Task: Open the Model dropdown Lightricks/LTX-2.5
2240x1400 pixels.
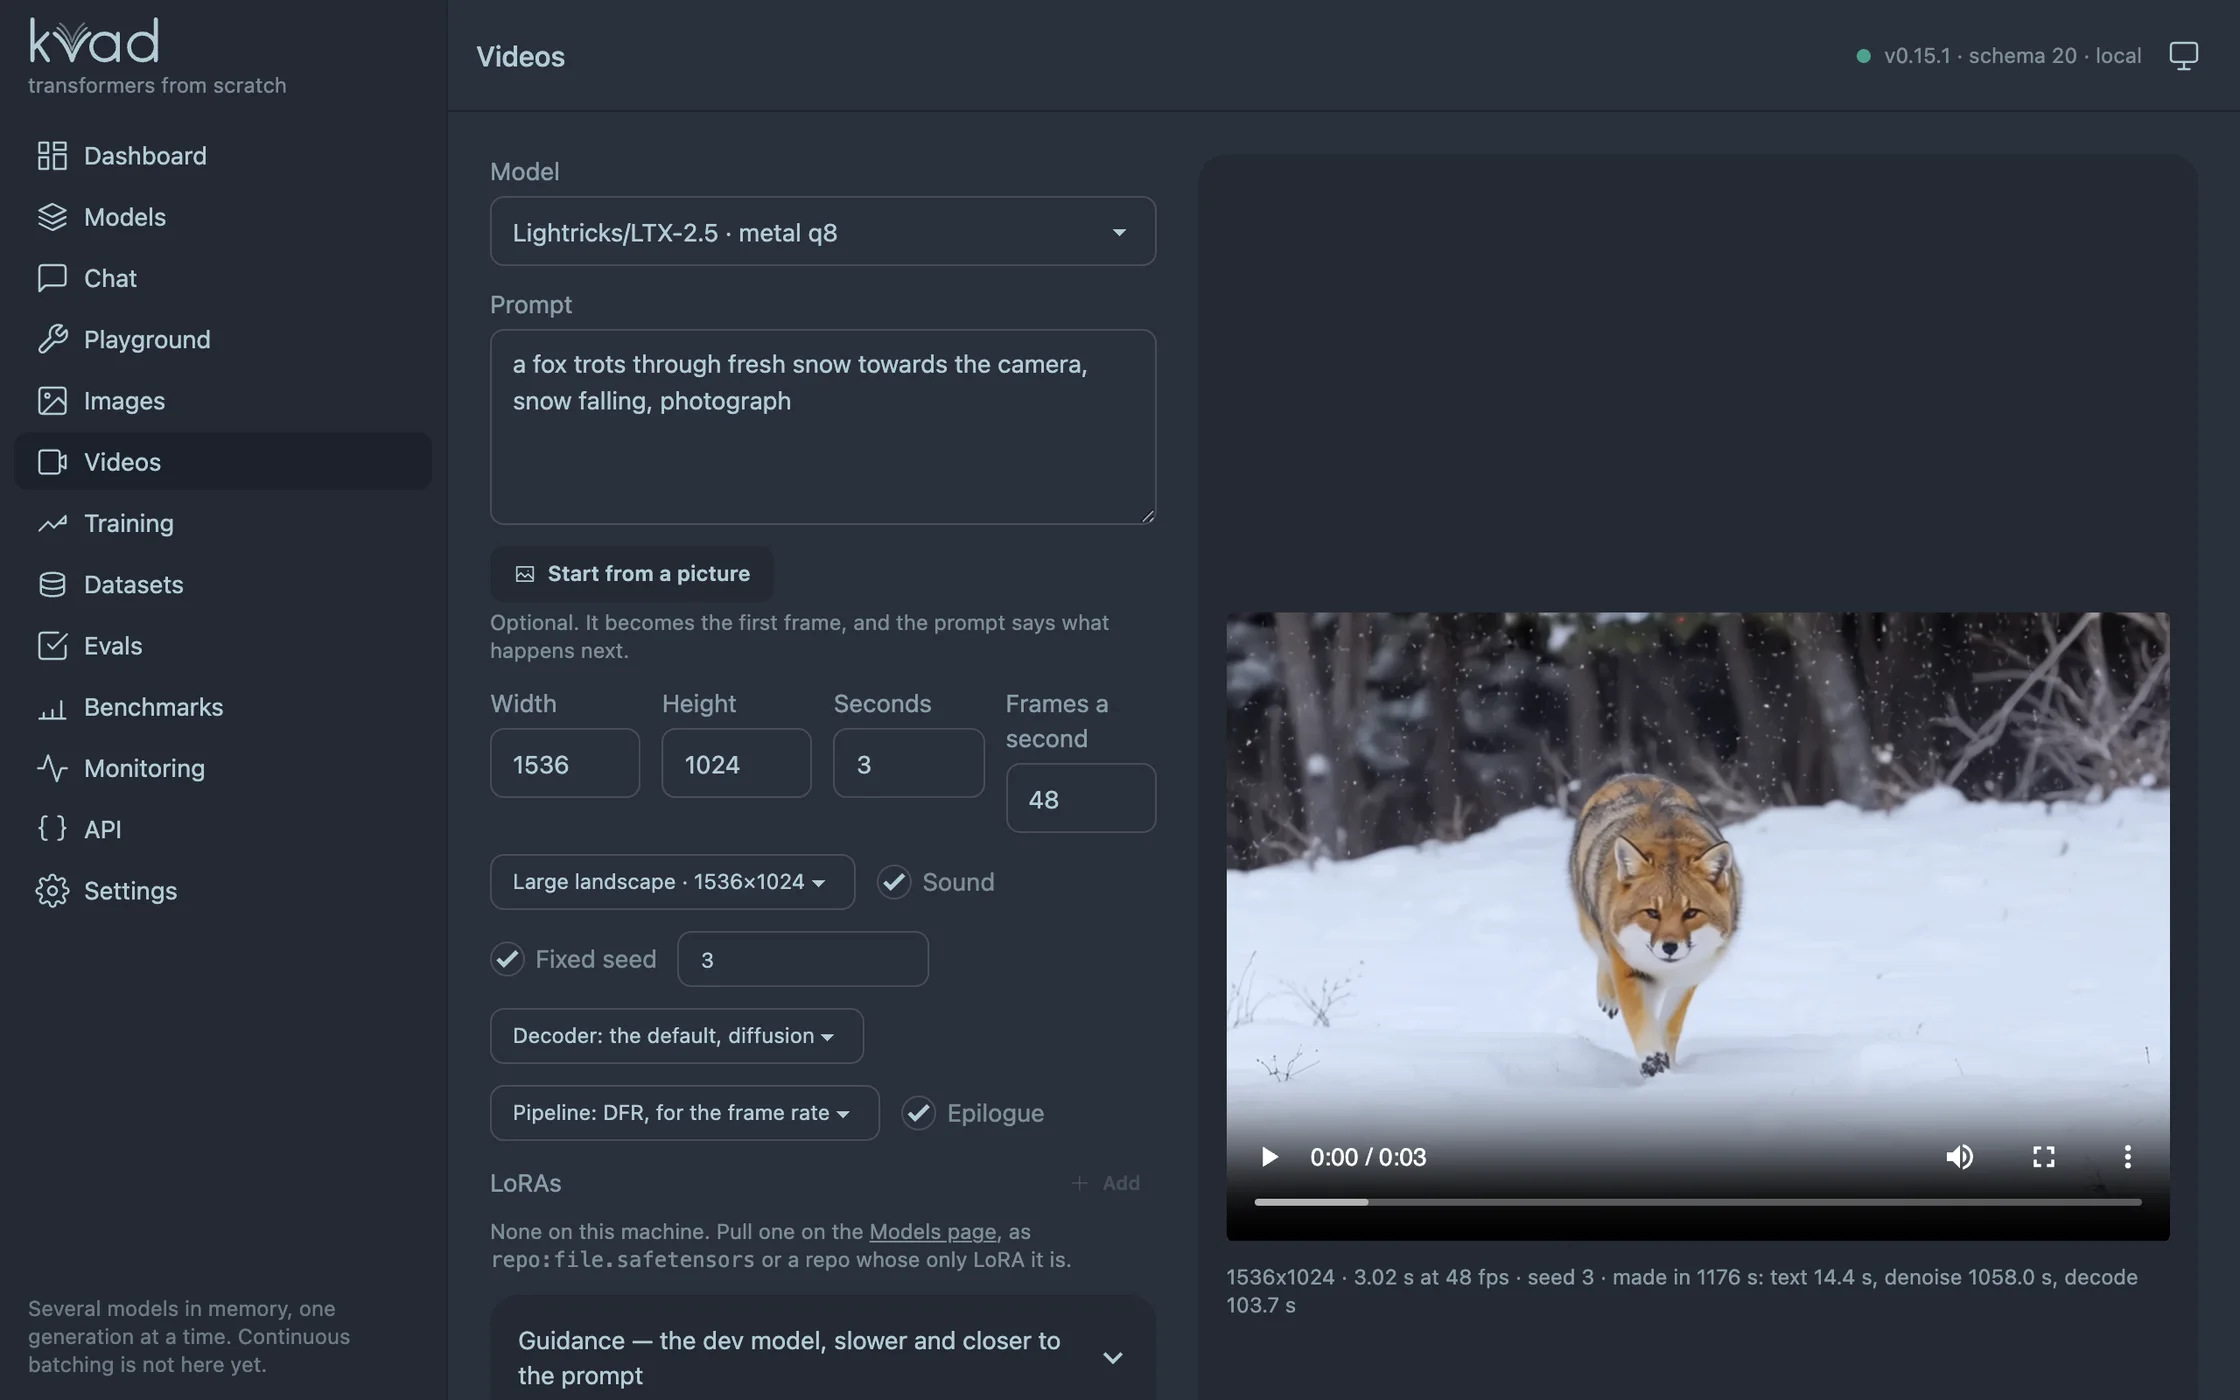Action: [x=822, y=232]
